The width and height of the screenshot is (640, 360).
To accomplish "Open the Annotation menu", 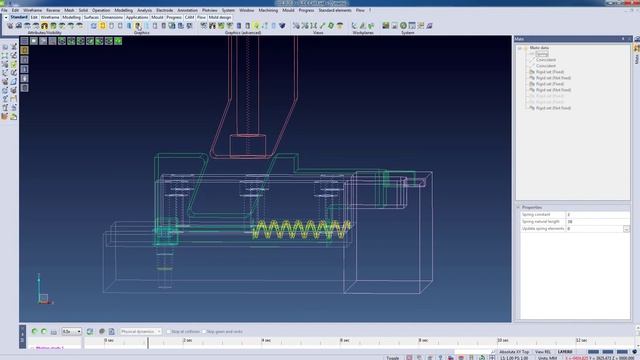I will pyautogui.click(x=187, y=10).
